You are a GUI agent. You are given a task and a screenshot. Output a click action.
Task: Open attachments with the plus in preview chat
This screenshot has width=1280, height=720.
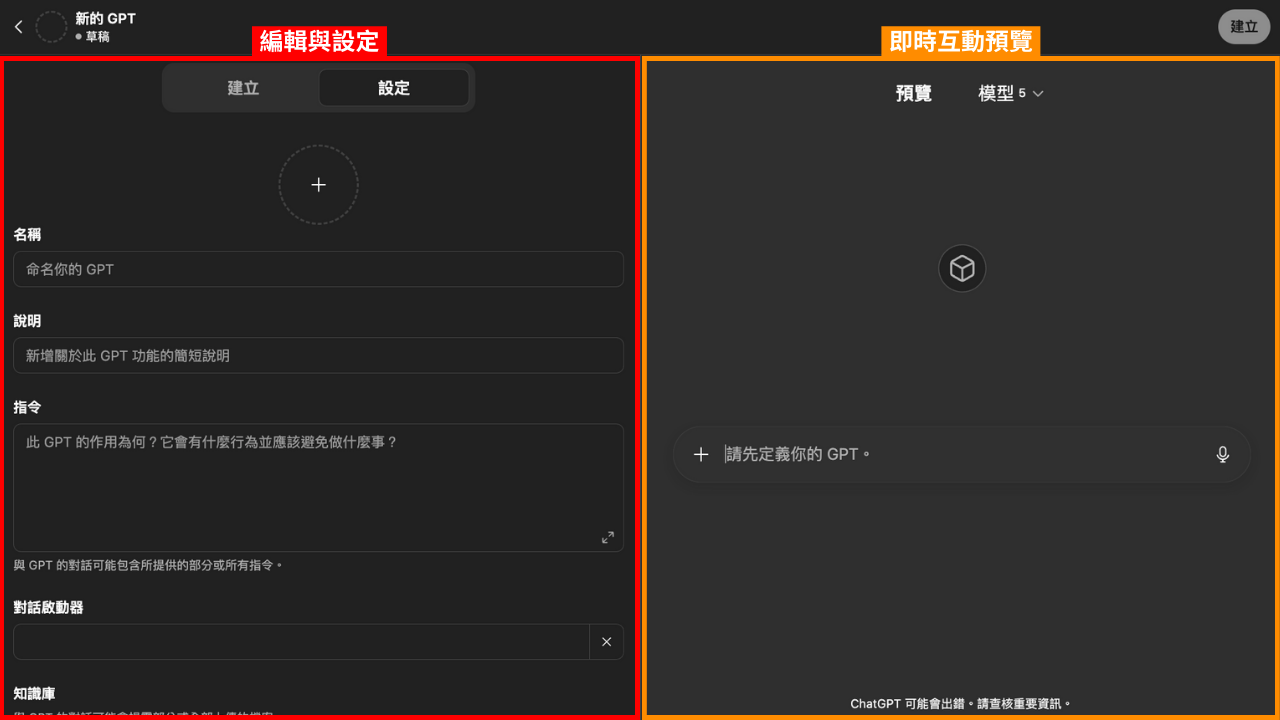(701, 454)
